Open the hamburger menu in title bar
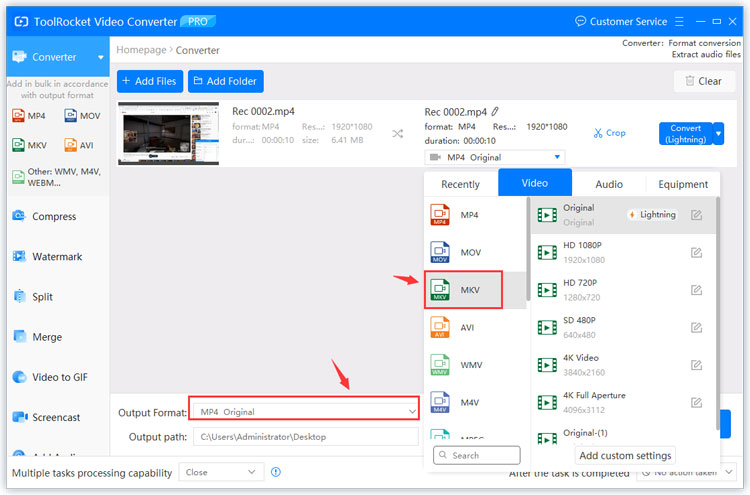 coord(679,22)
